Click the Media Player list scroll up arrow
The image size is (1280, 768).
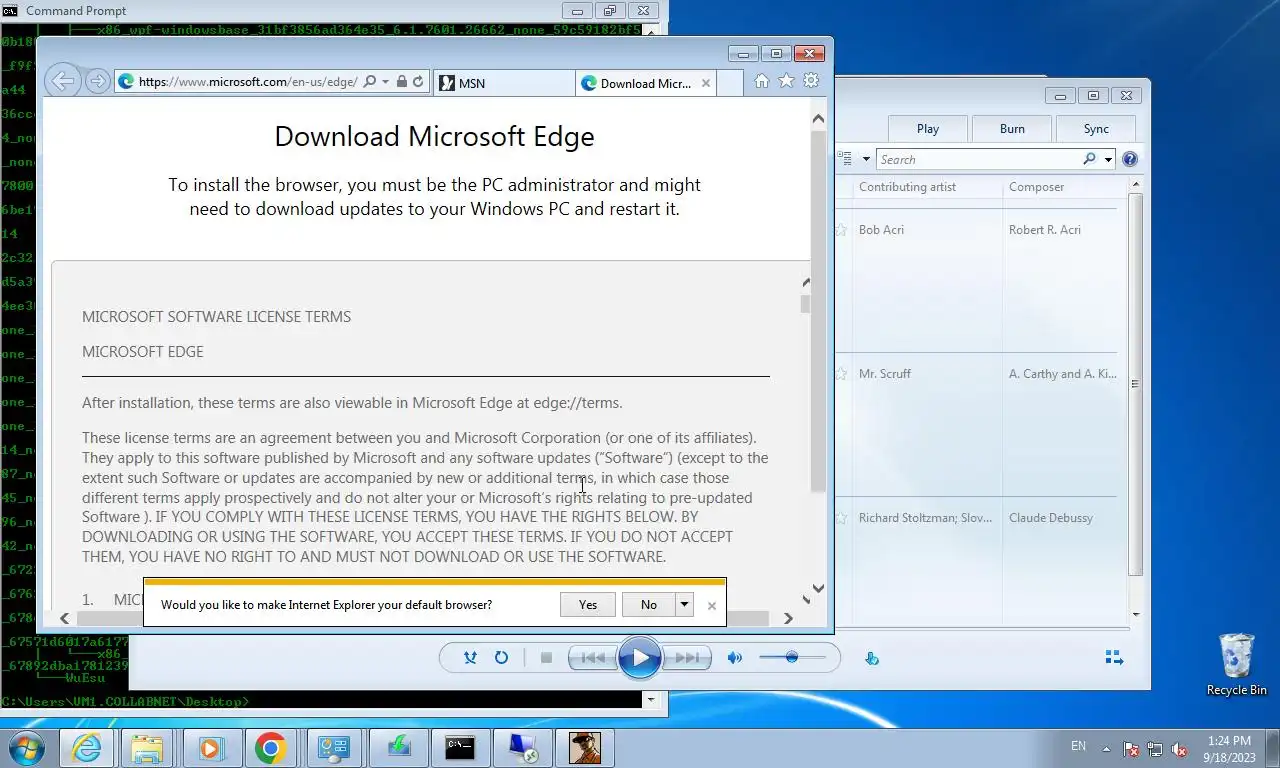point(1136,186)
